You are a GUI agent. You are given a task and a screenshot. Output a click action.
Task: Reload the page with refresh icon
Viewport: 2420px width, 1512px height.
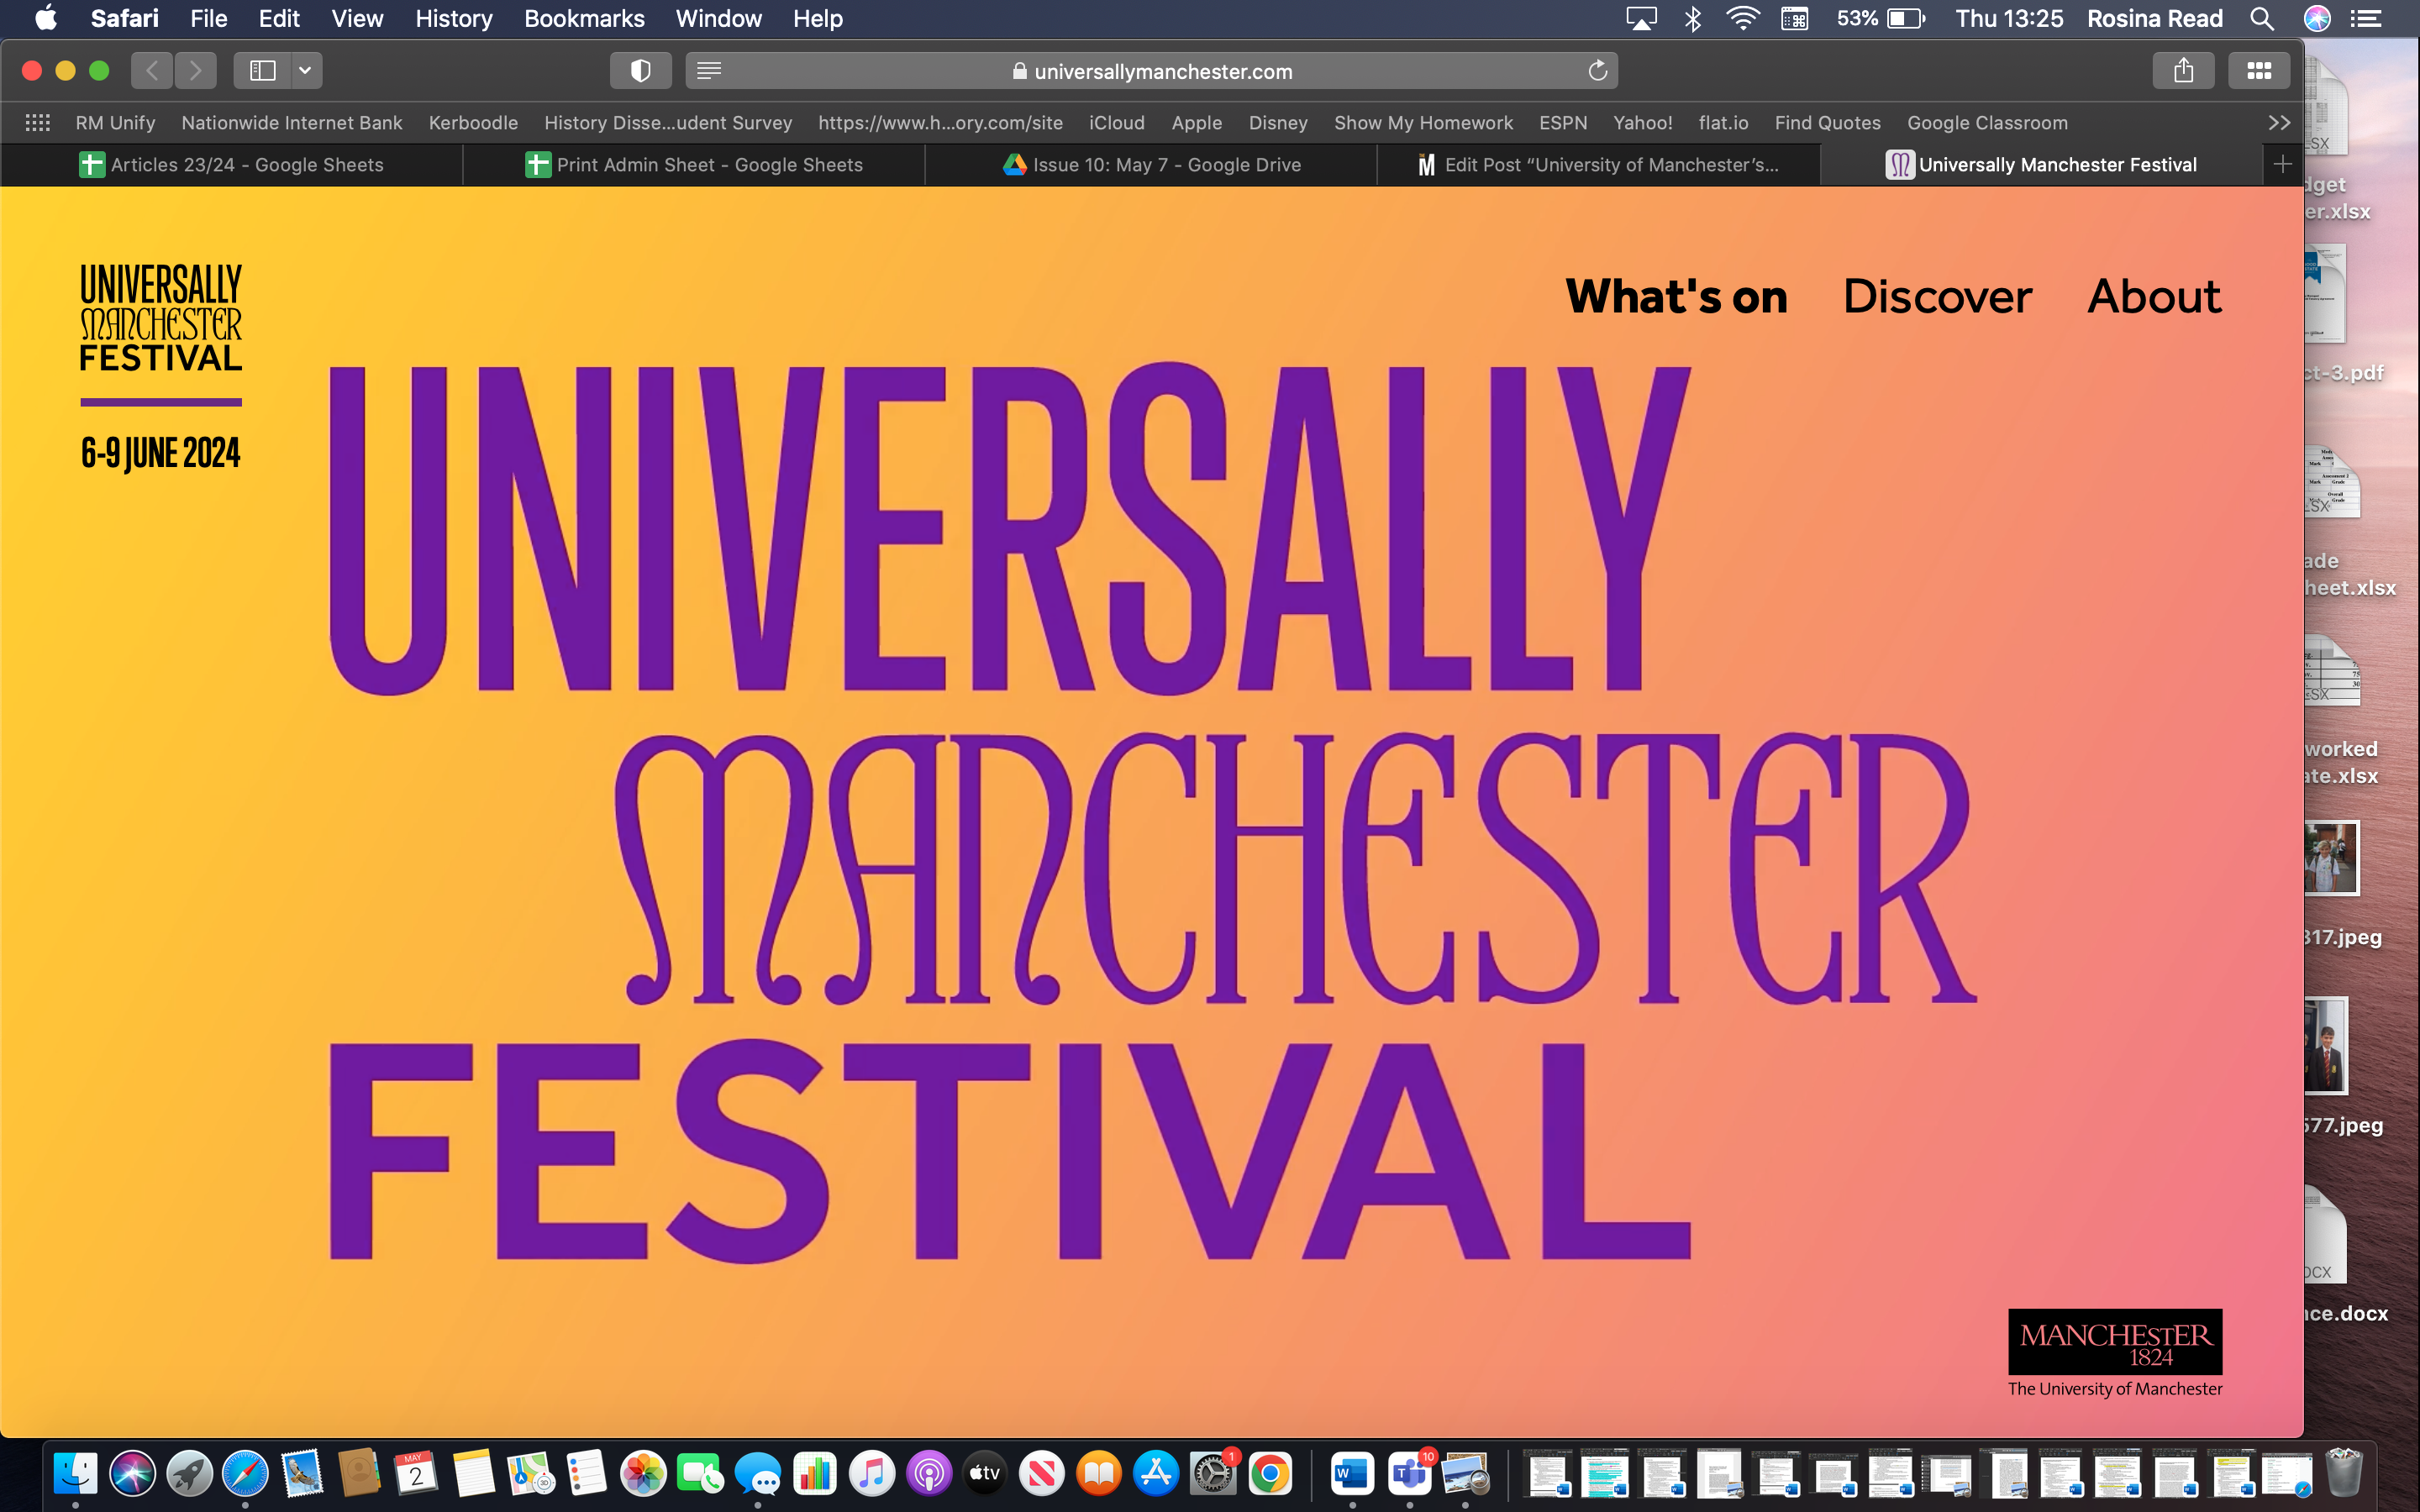tap(1597, 71)
